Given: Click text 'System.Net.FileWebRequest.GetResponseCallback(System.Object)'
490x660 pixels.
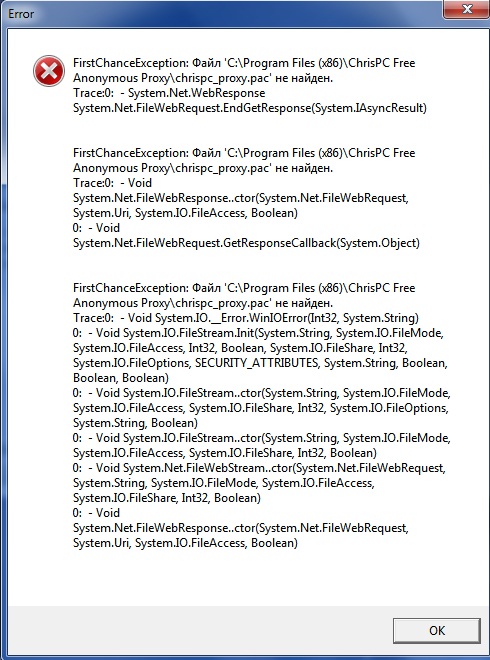Looking at the screenshot, I should pos(246,243).
